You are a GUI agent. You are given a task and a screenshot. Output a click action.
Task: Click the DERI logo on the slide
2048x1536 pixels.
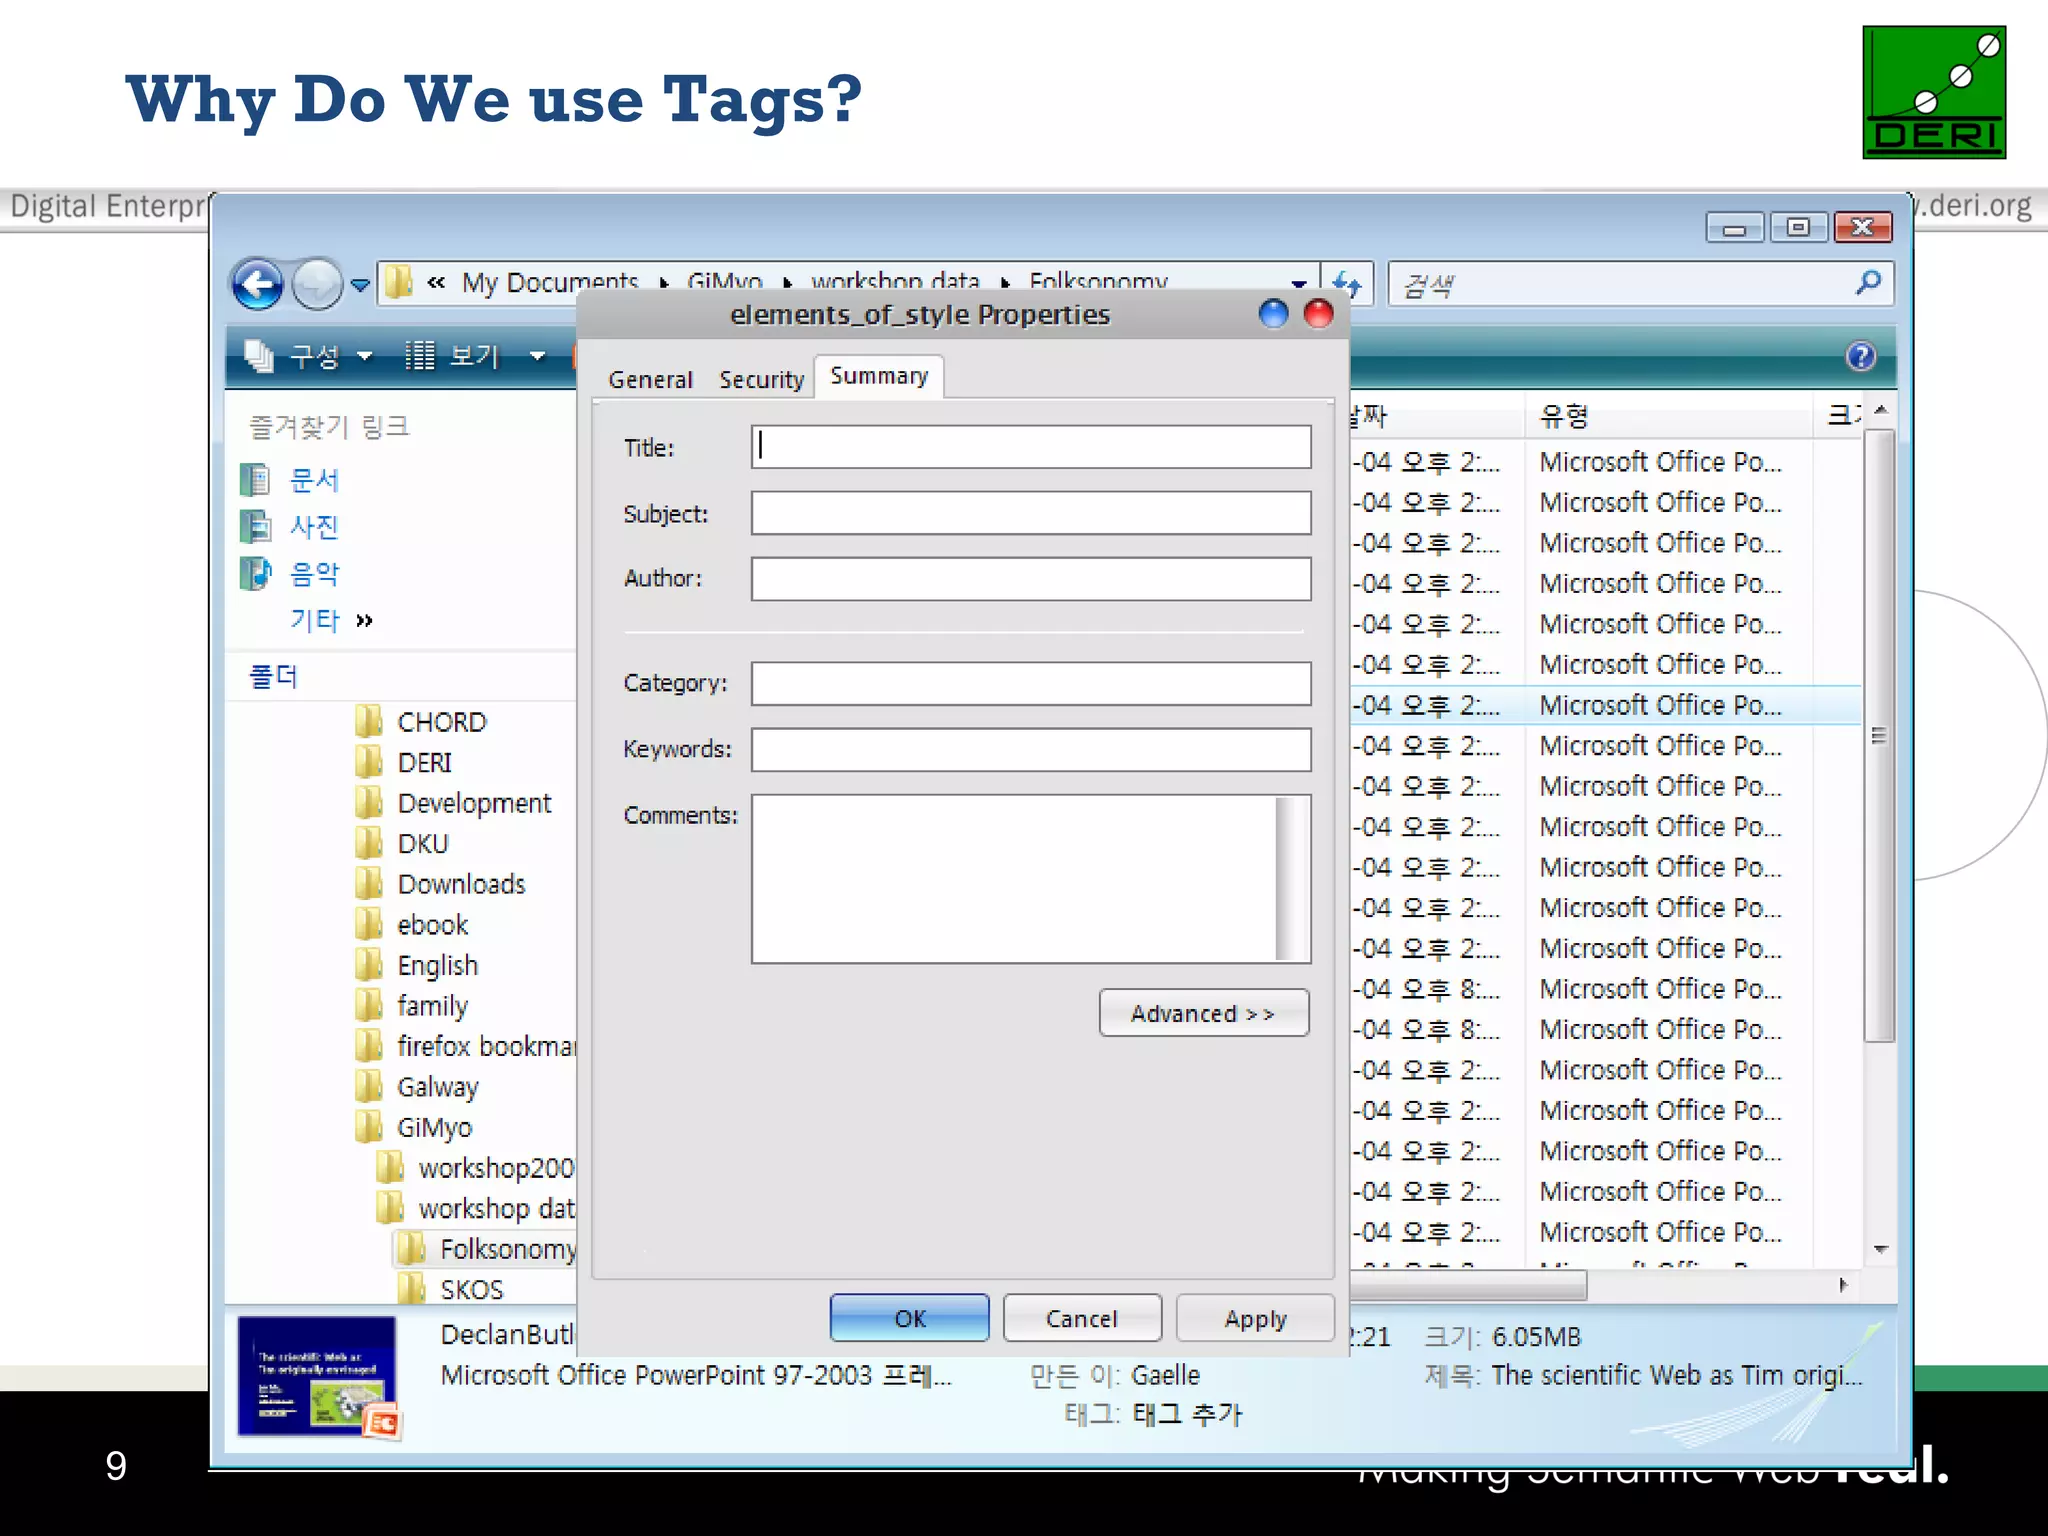(x=1934, y=92)
